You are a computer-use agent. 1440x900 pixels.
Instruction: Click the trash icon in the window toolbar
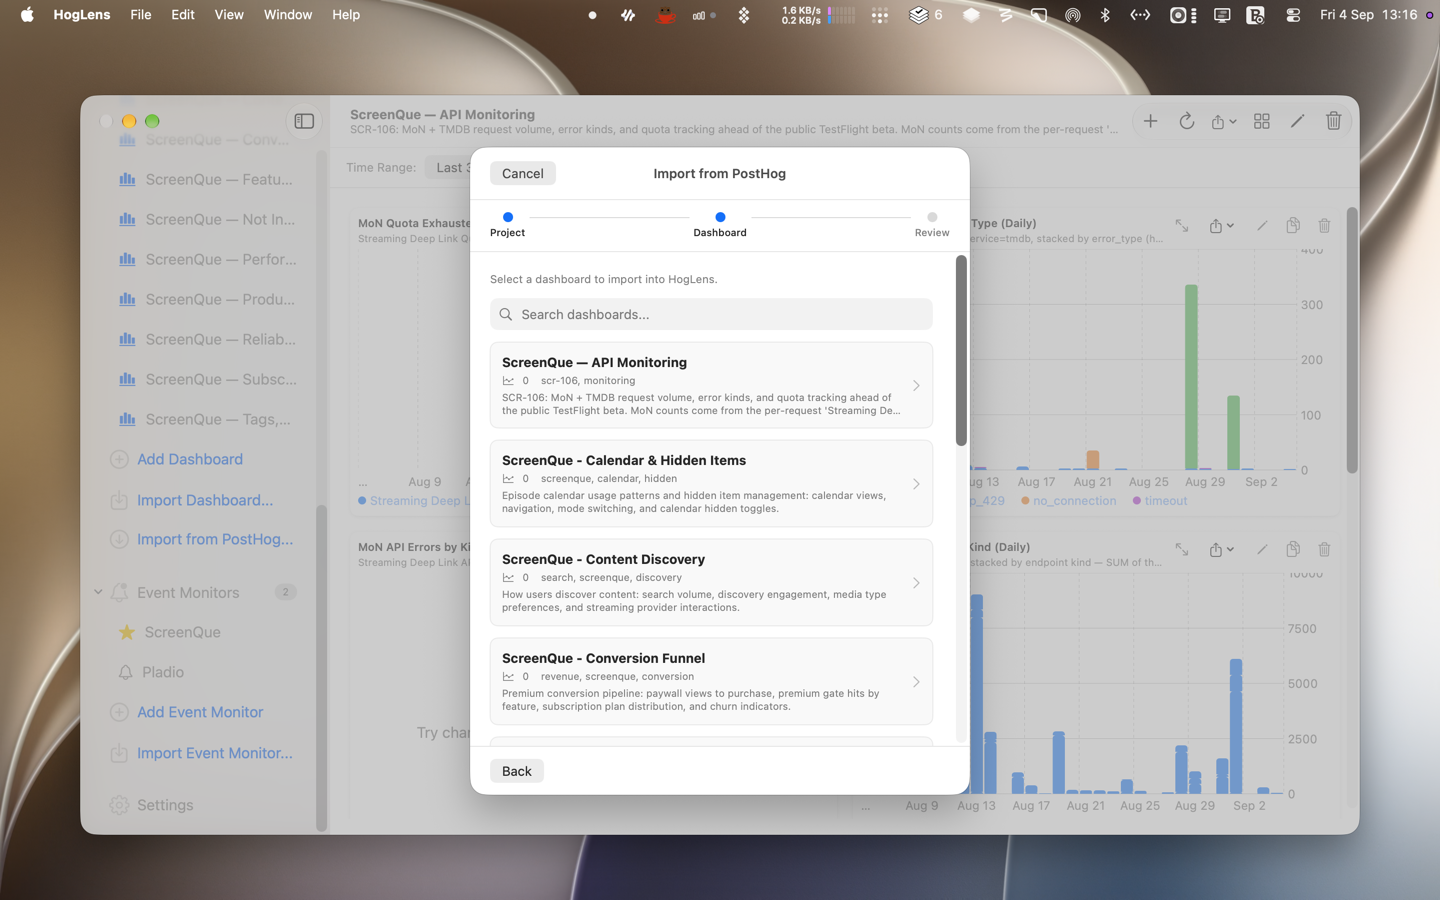(x=1333, y=121)
